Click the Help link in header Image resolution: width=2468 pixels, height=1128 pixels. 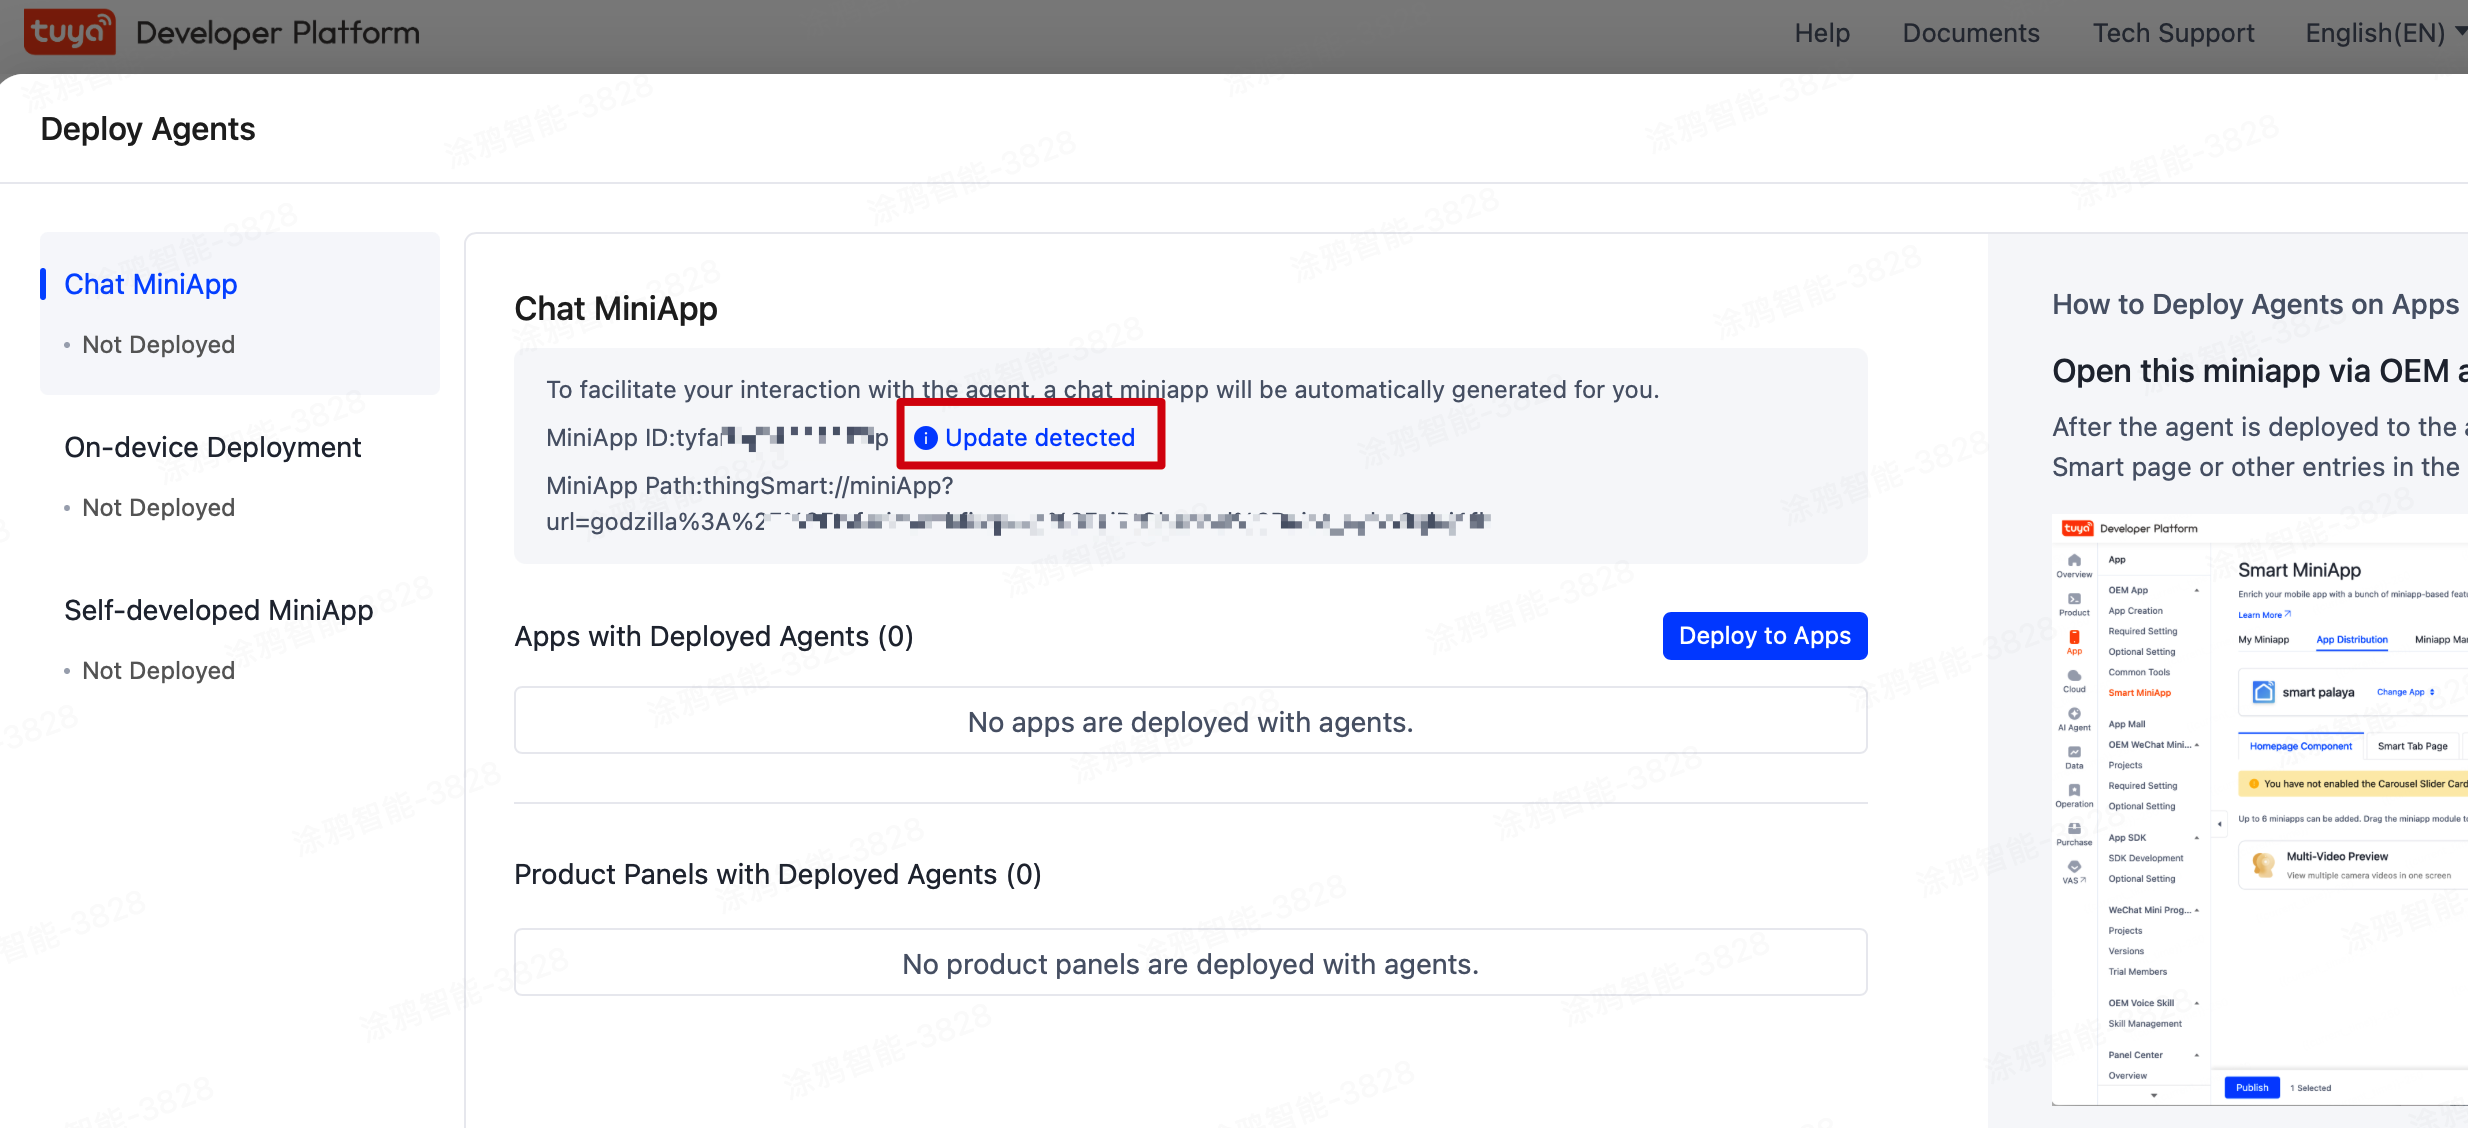coord(1821,33)
